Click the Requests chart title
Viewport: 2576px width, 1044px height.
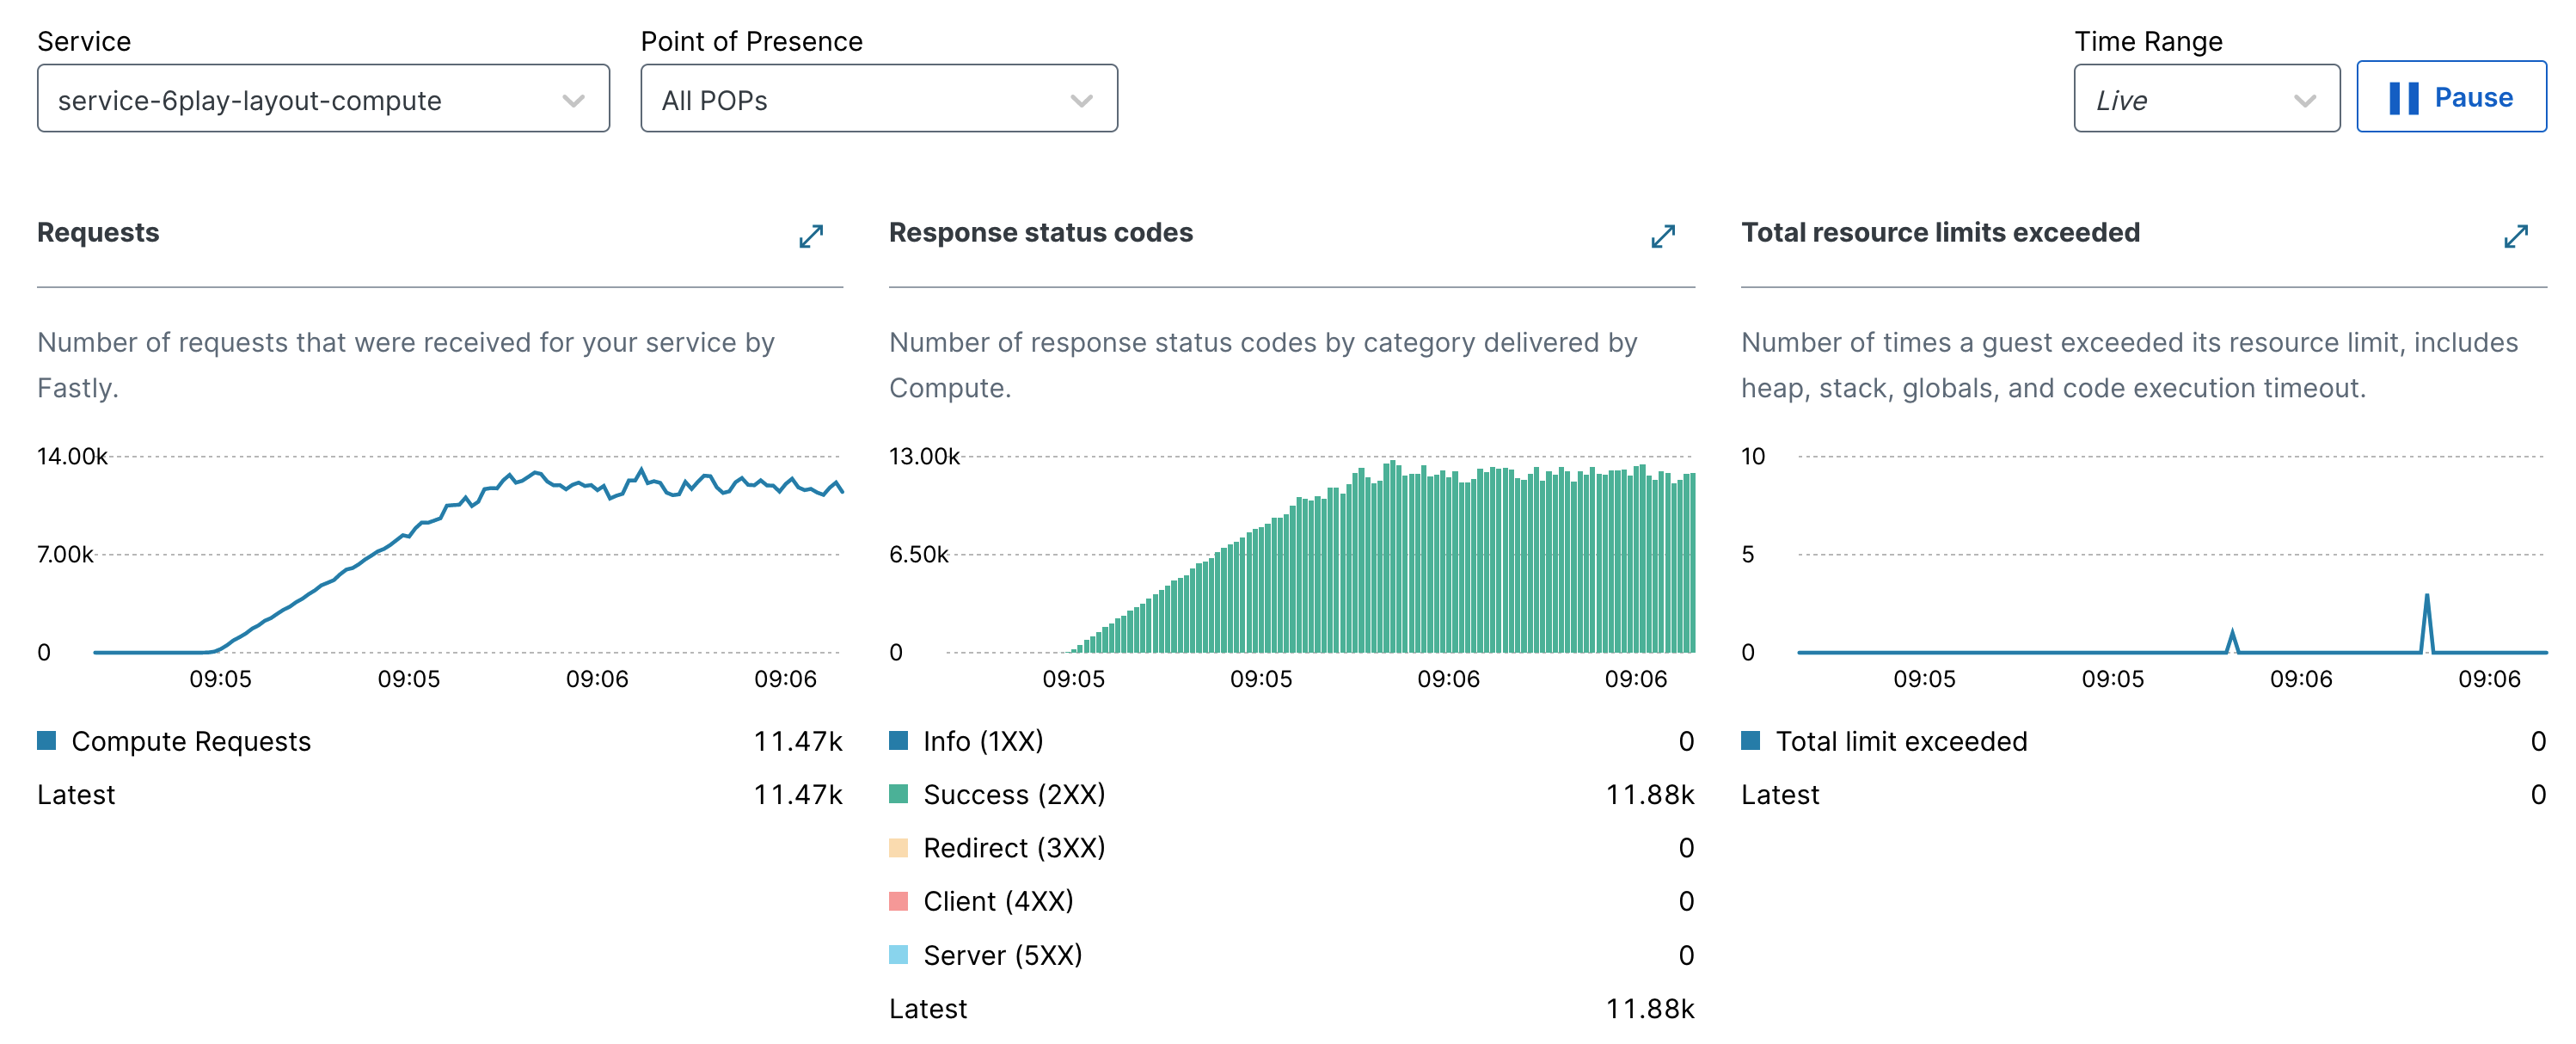[x=98, y=232]
